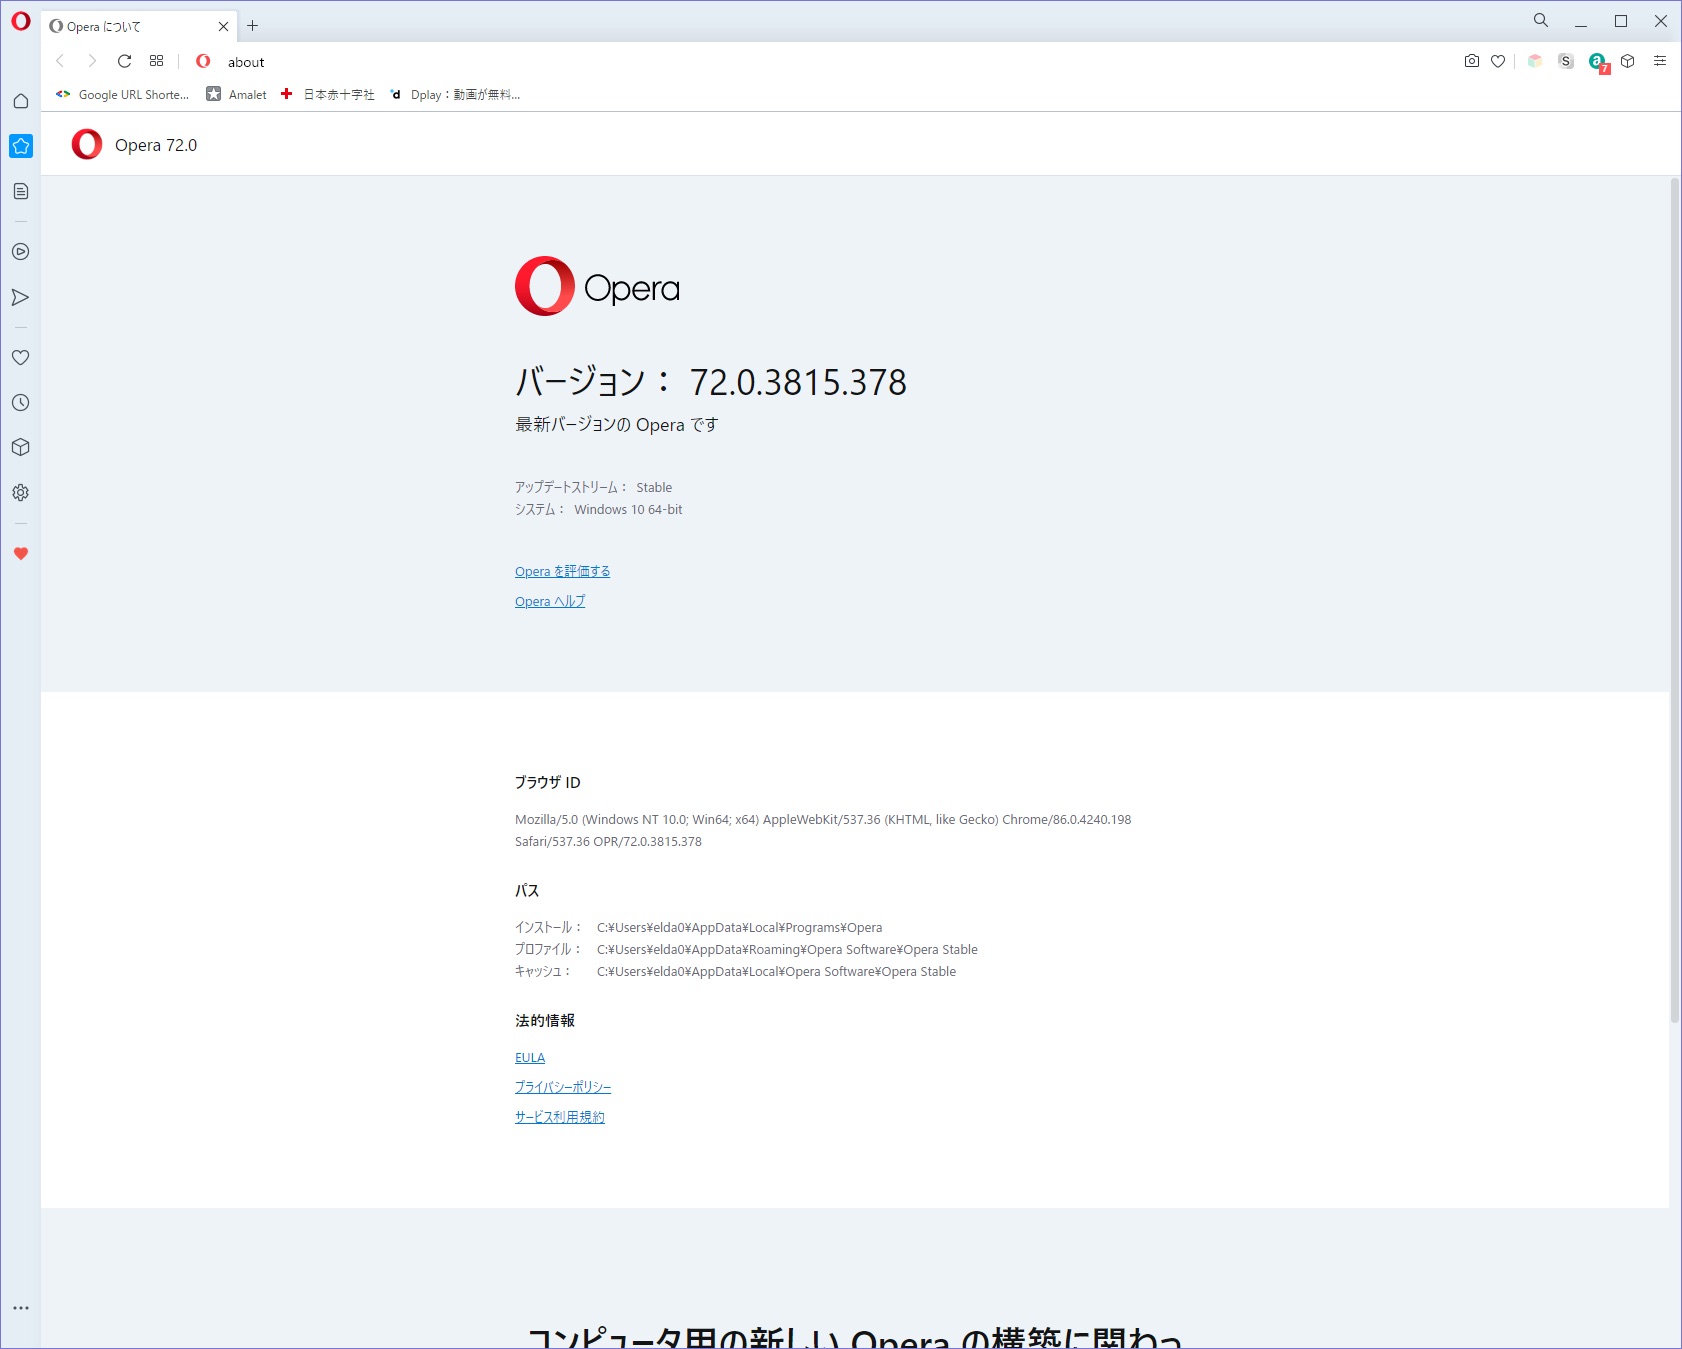Click the 'Stable' update stream value
Image resolution: width=1682 pixels, height=1349 pixels.
tap(654, 487)
